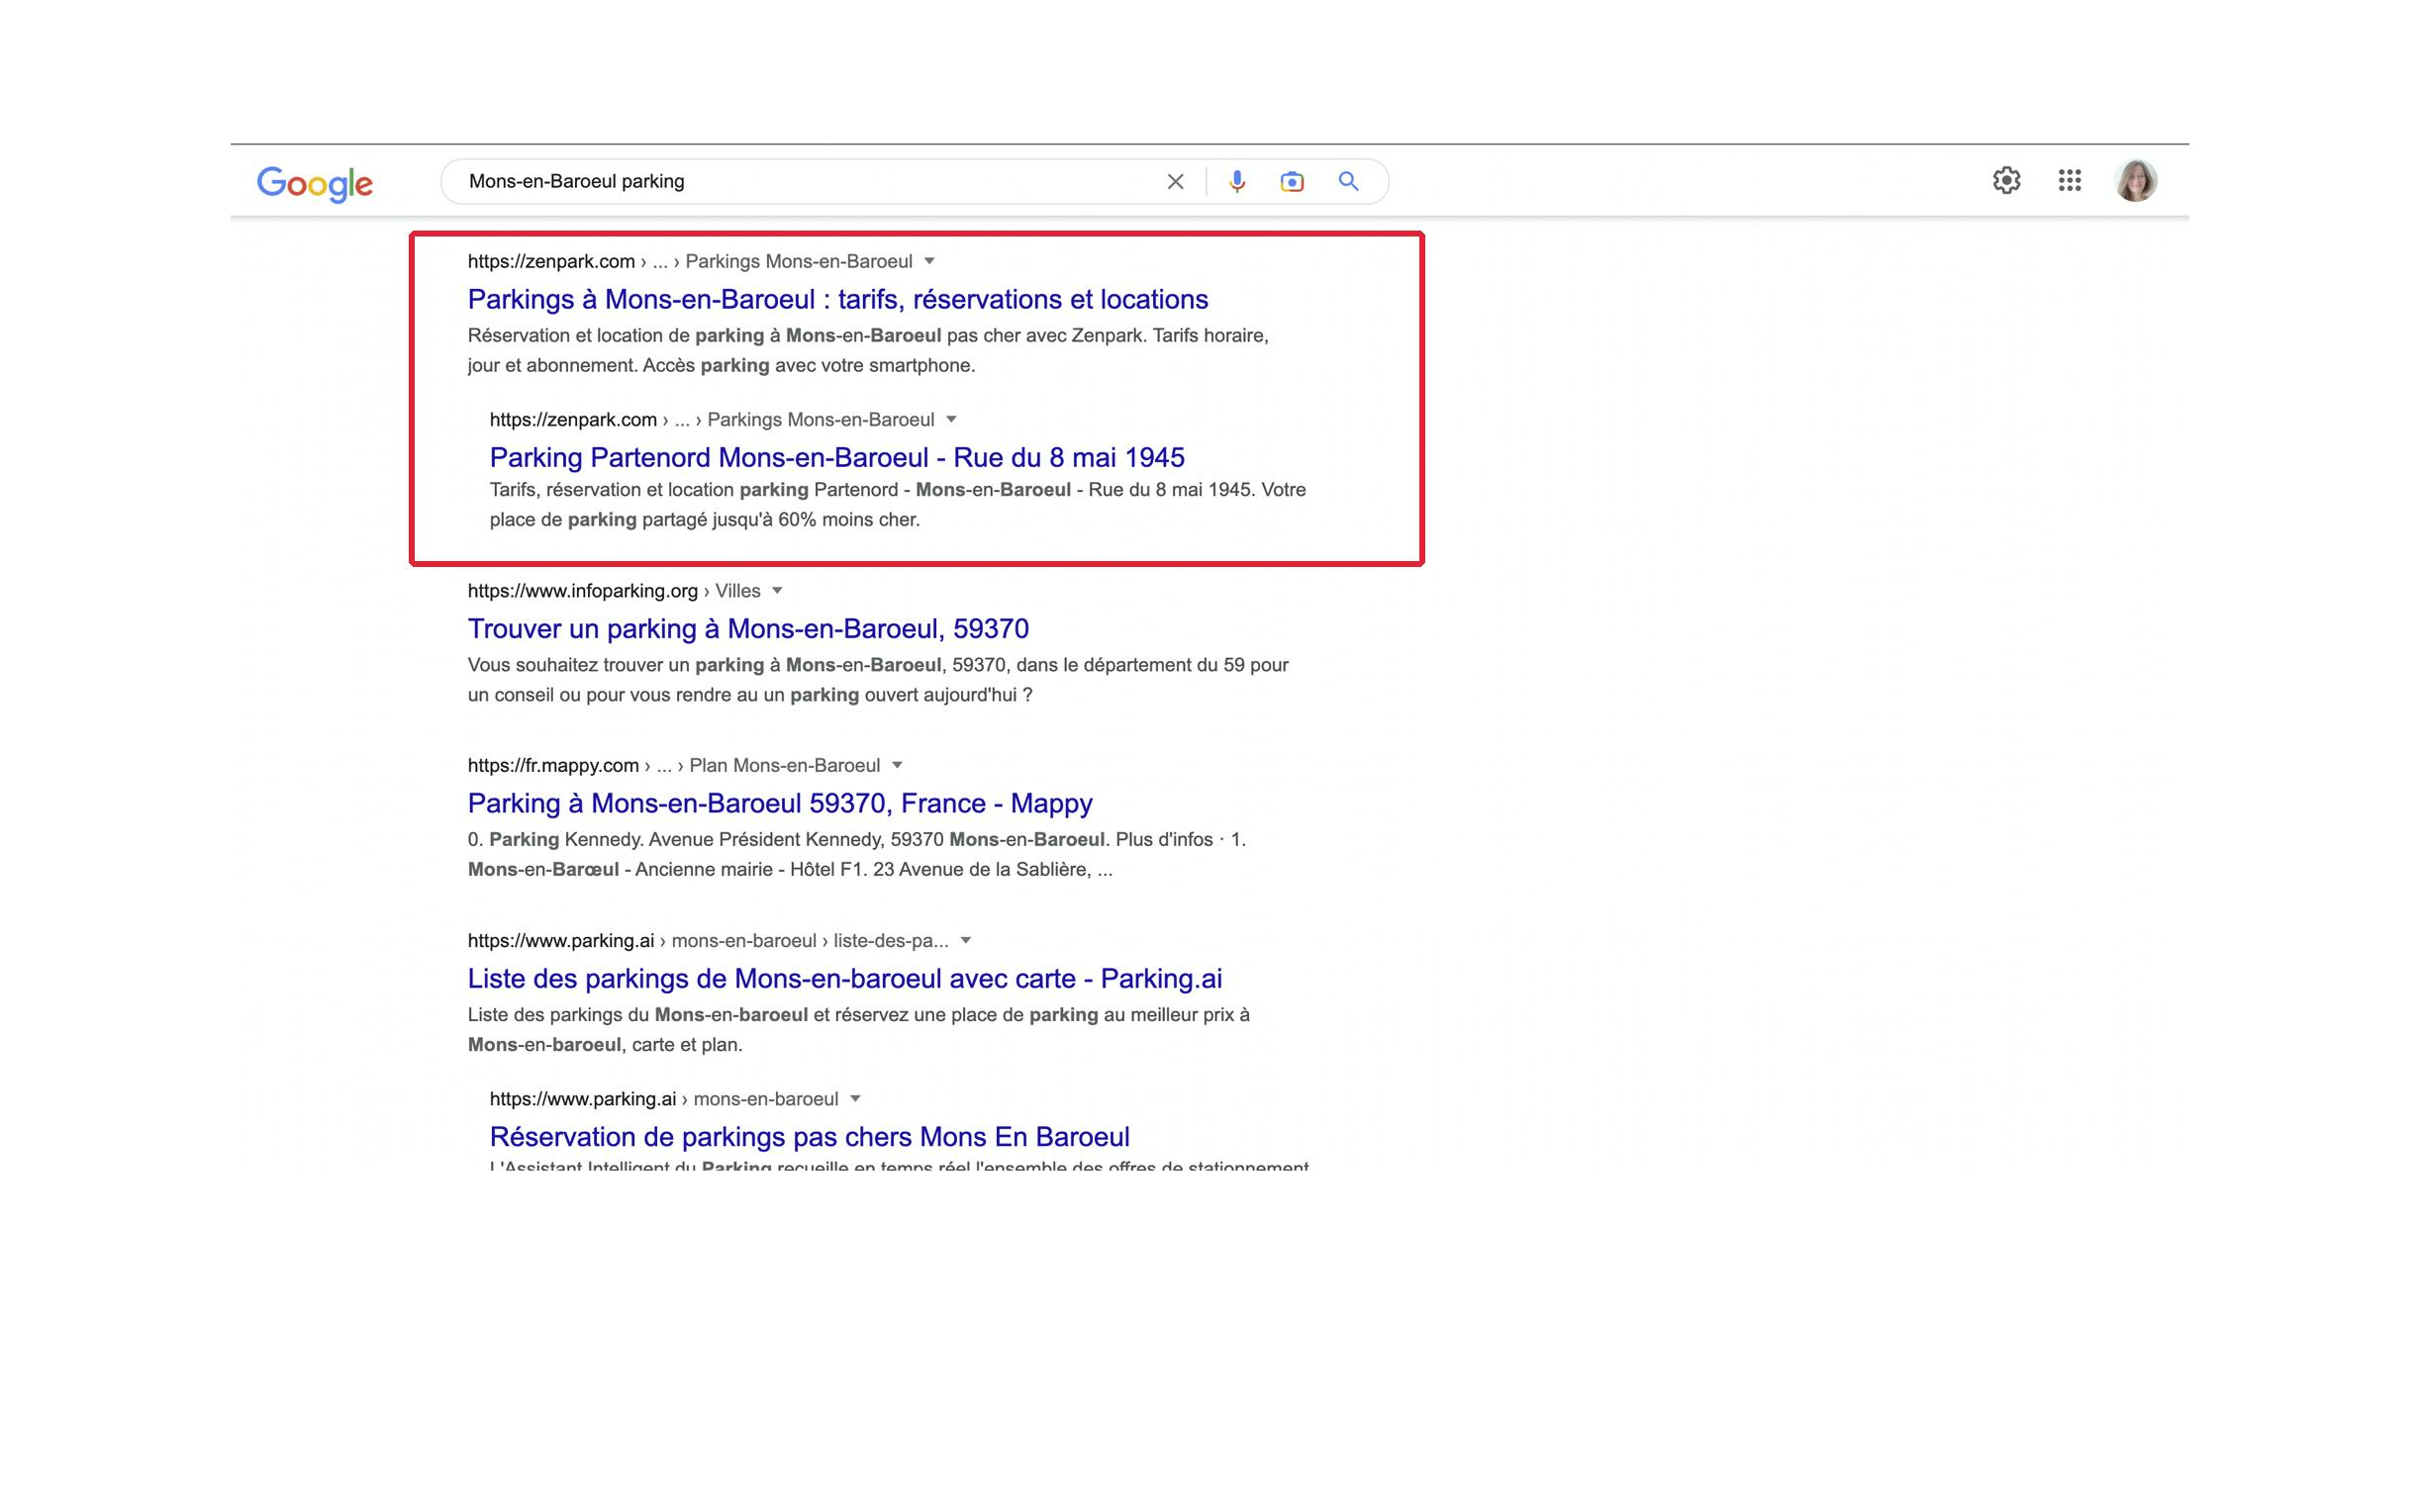The height and width of the screenshot is (1512, 2419).
Task: Click the magnifying glass search button
Action: (1348, 182)
